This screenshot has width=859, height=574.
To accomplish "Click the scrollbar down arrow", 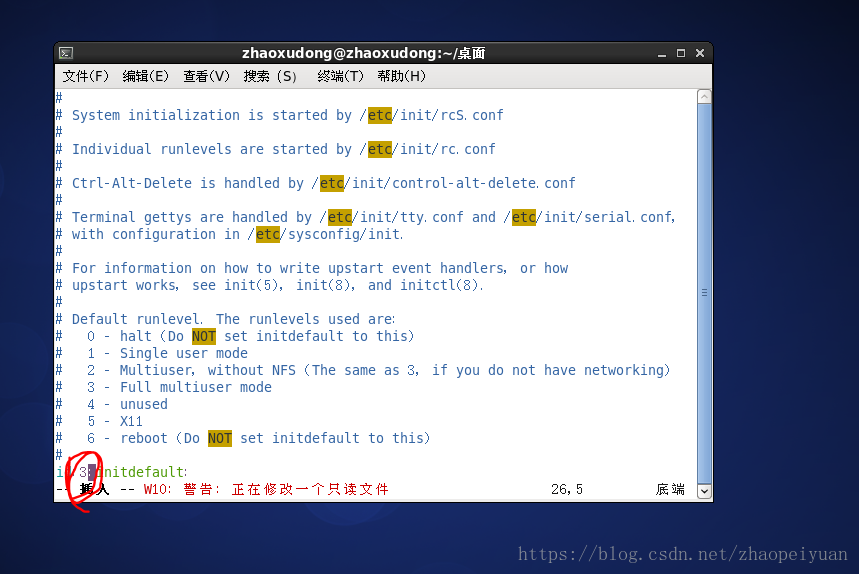I will 705,492.
